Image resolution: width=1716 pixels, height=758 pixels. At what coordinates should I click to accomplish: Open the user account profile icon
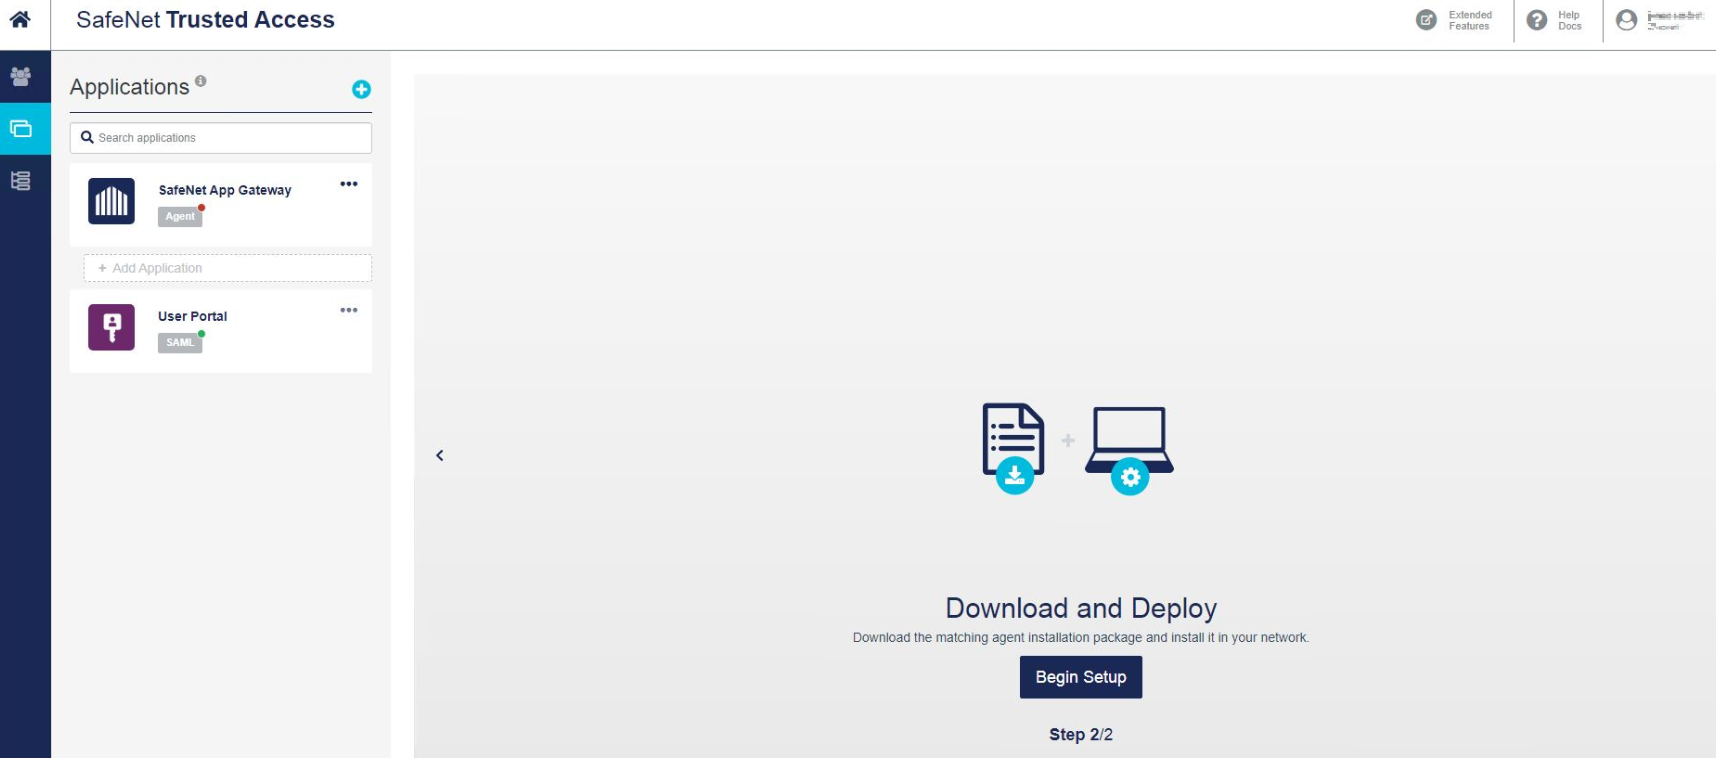coord(1627,20)
